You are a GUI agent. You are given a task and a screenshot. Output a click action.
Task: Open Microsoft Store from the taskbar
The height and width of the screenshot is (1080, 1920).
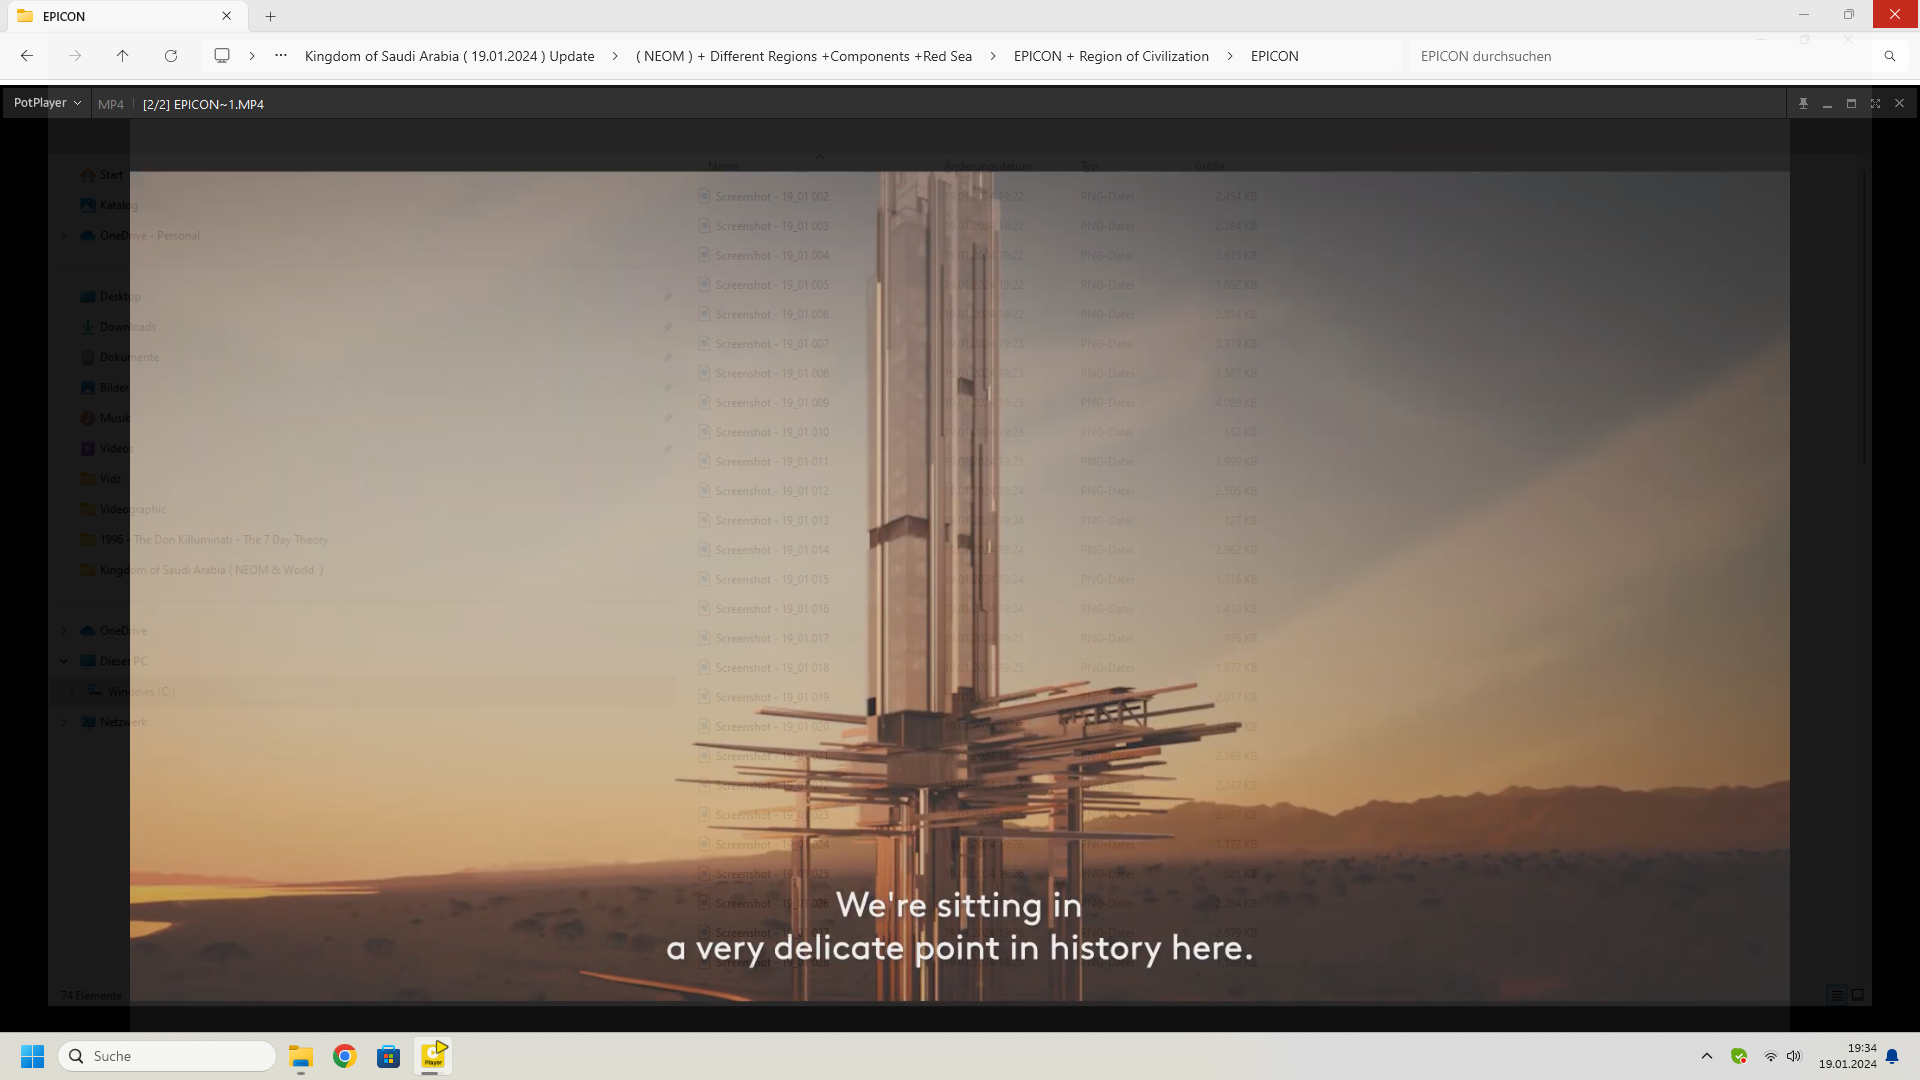pos(389,1056)
